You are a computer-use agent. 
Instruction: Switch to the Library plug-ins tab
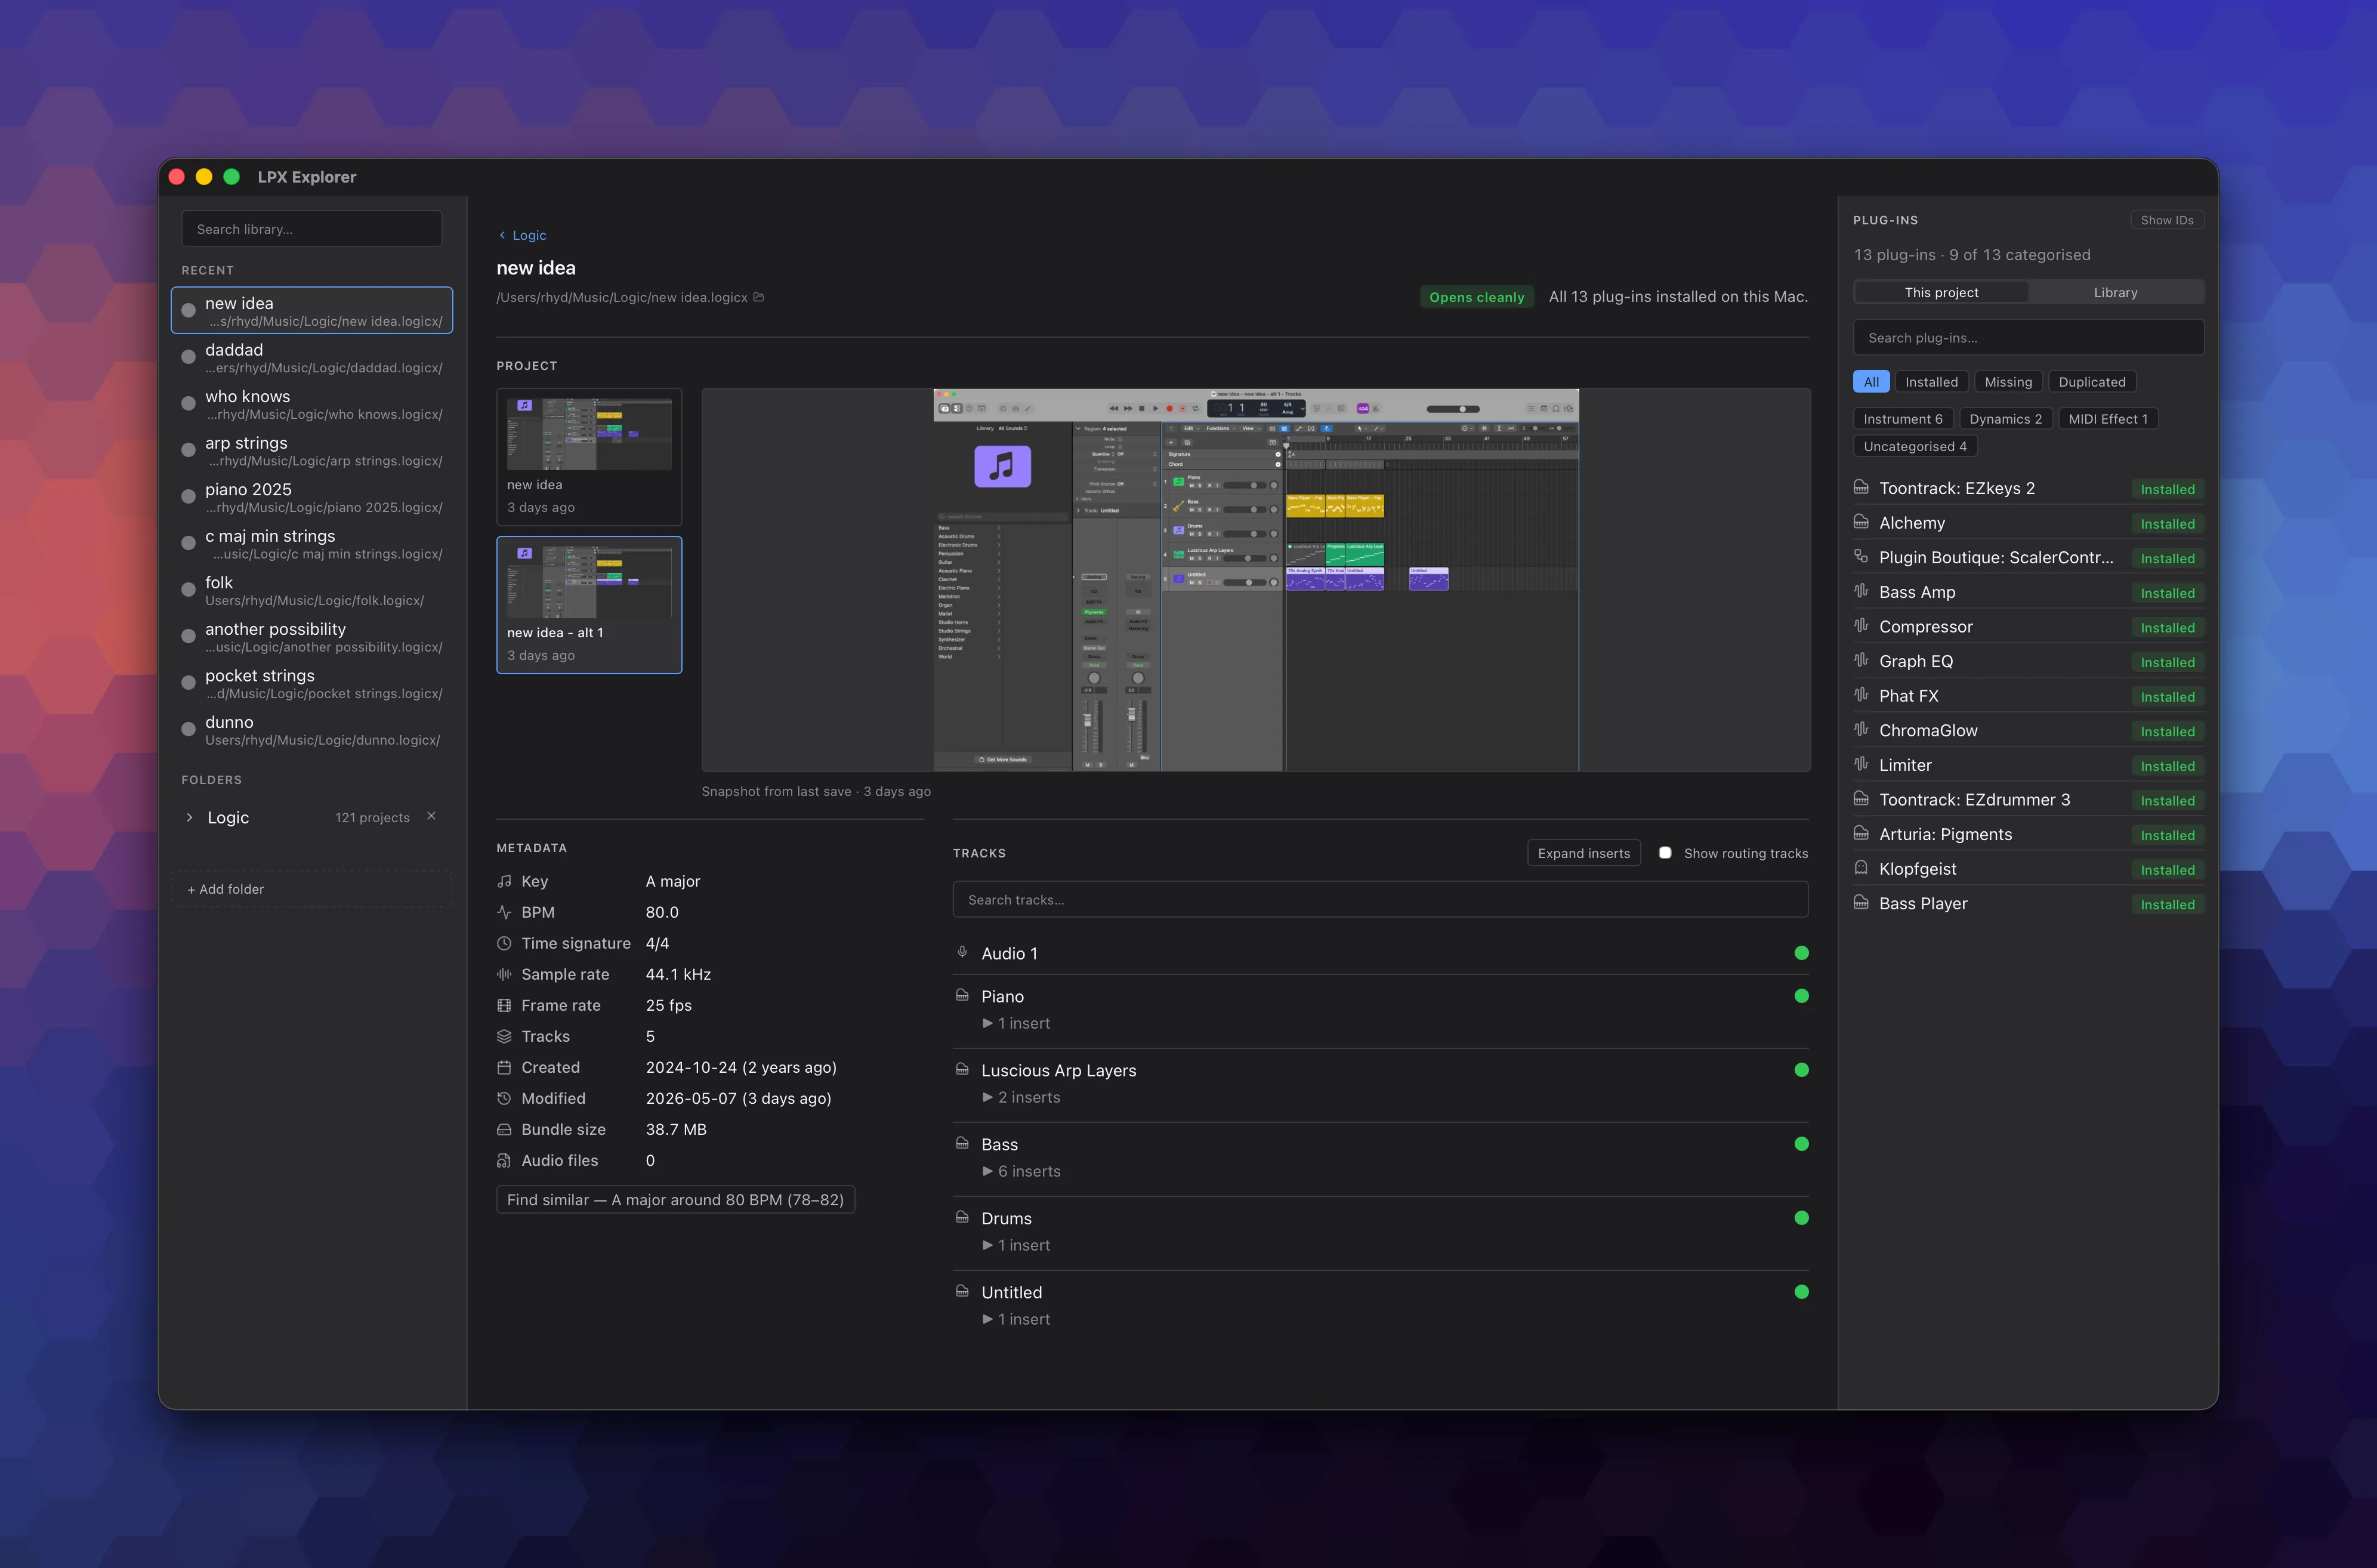click(x=2115, y=292)
